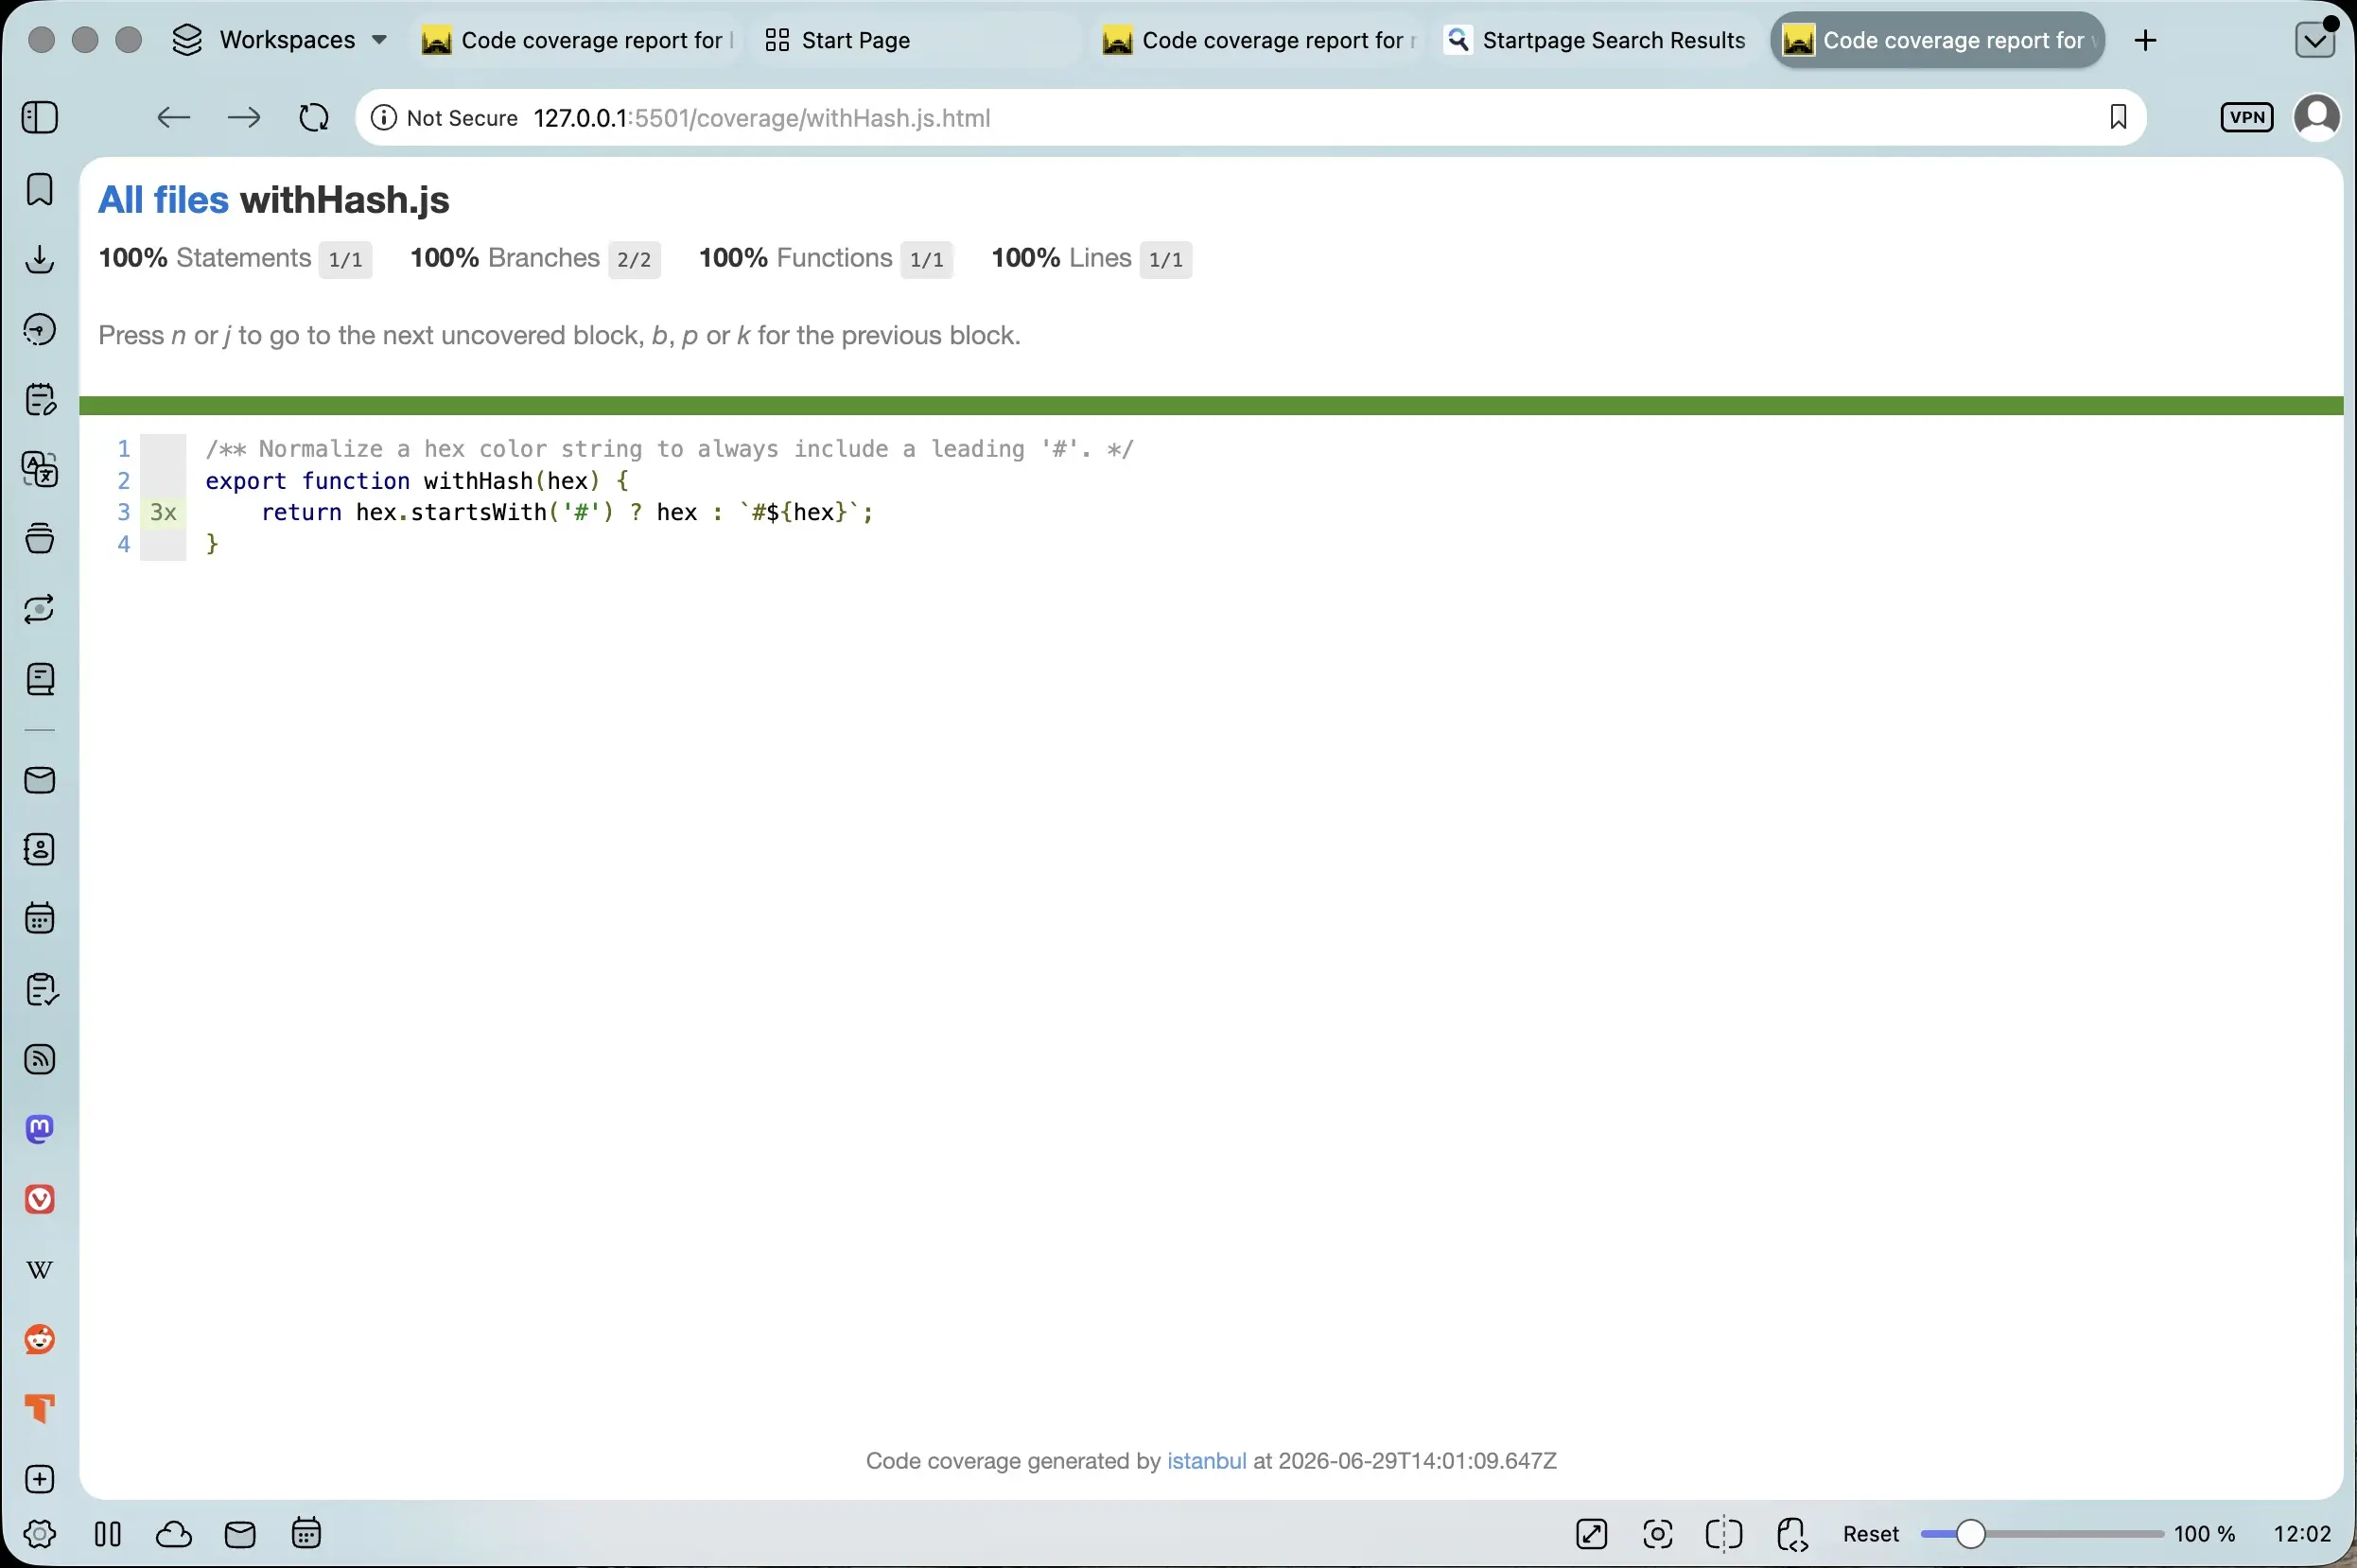Bookmark this page

point(2118,118)
